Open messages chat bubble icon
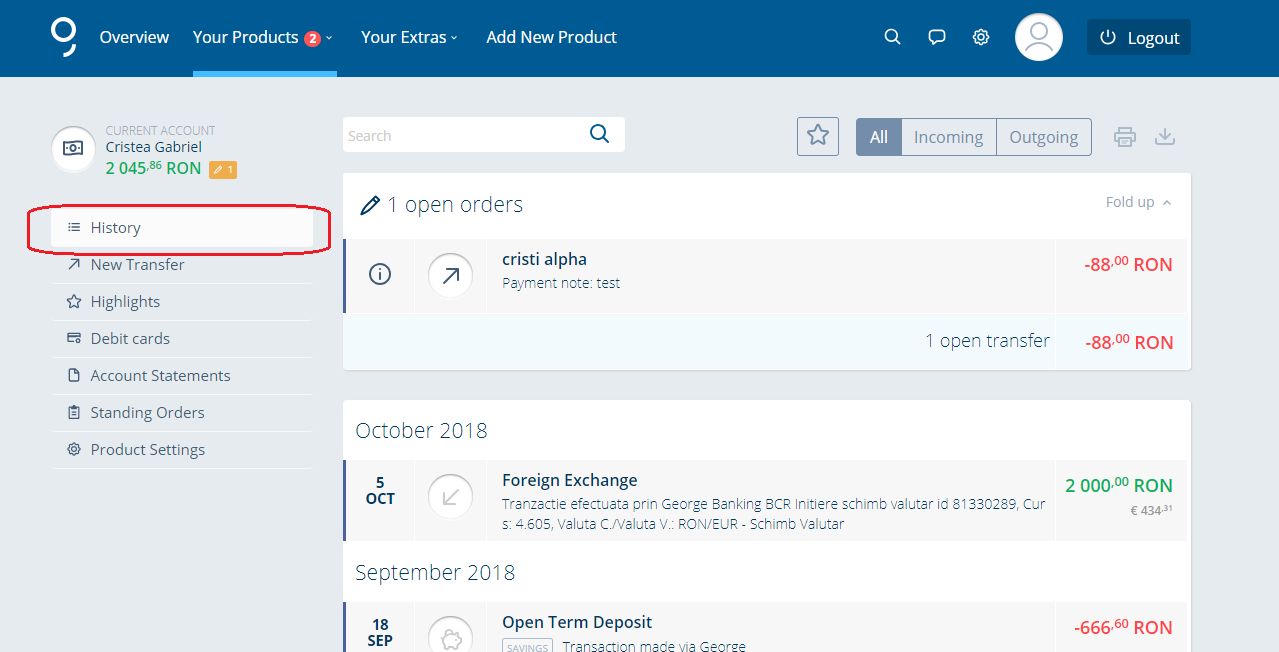Viewport: 1279px width, 652px height. pos(937,37)
